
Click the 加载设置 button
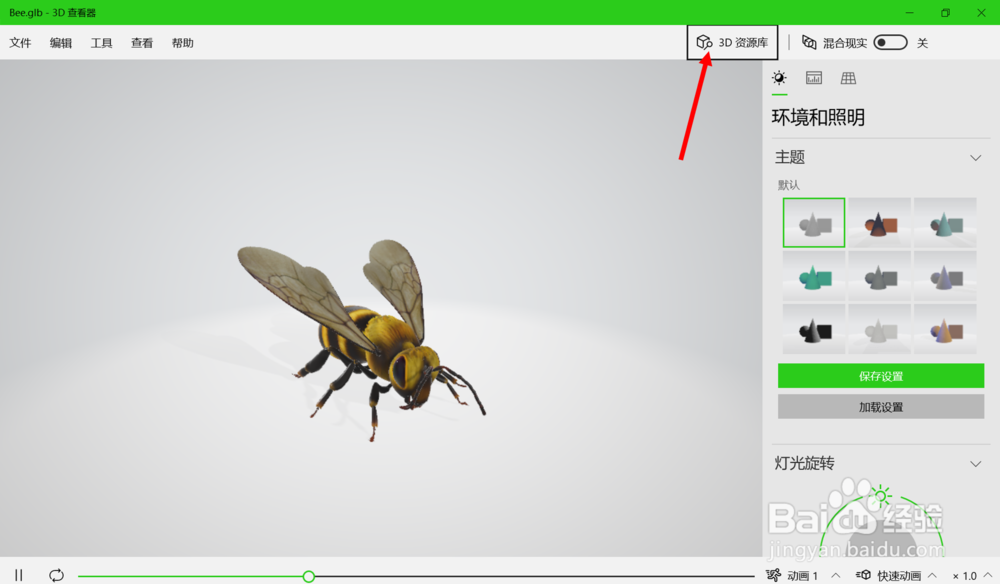tap(881, 407)
